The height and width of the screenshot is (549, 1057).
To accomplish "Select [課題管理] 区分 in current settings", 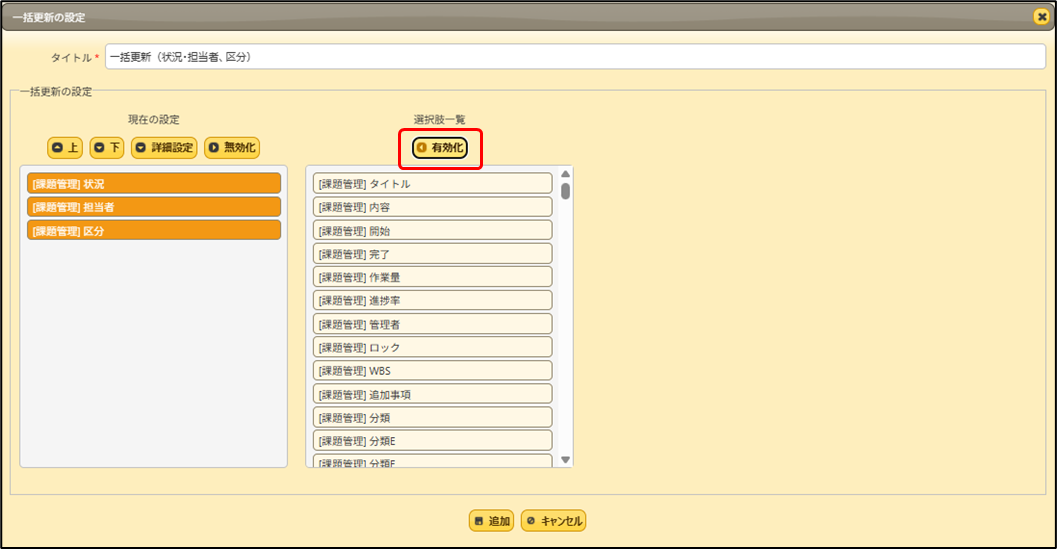I will pyautogui.click(x=154, y=231).
